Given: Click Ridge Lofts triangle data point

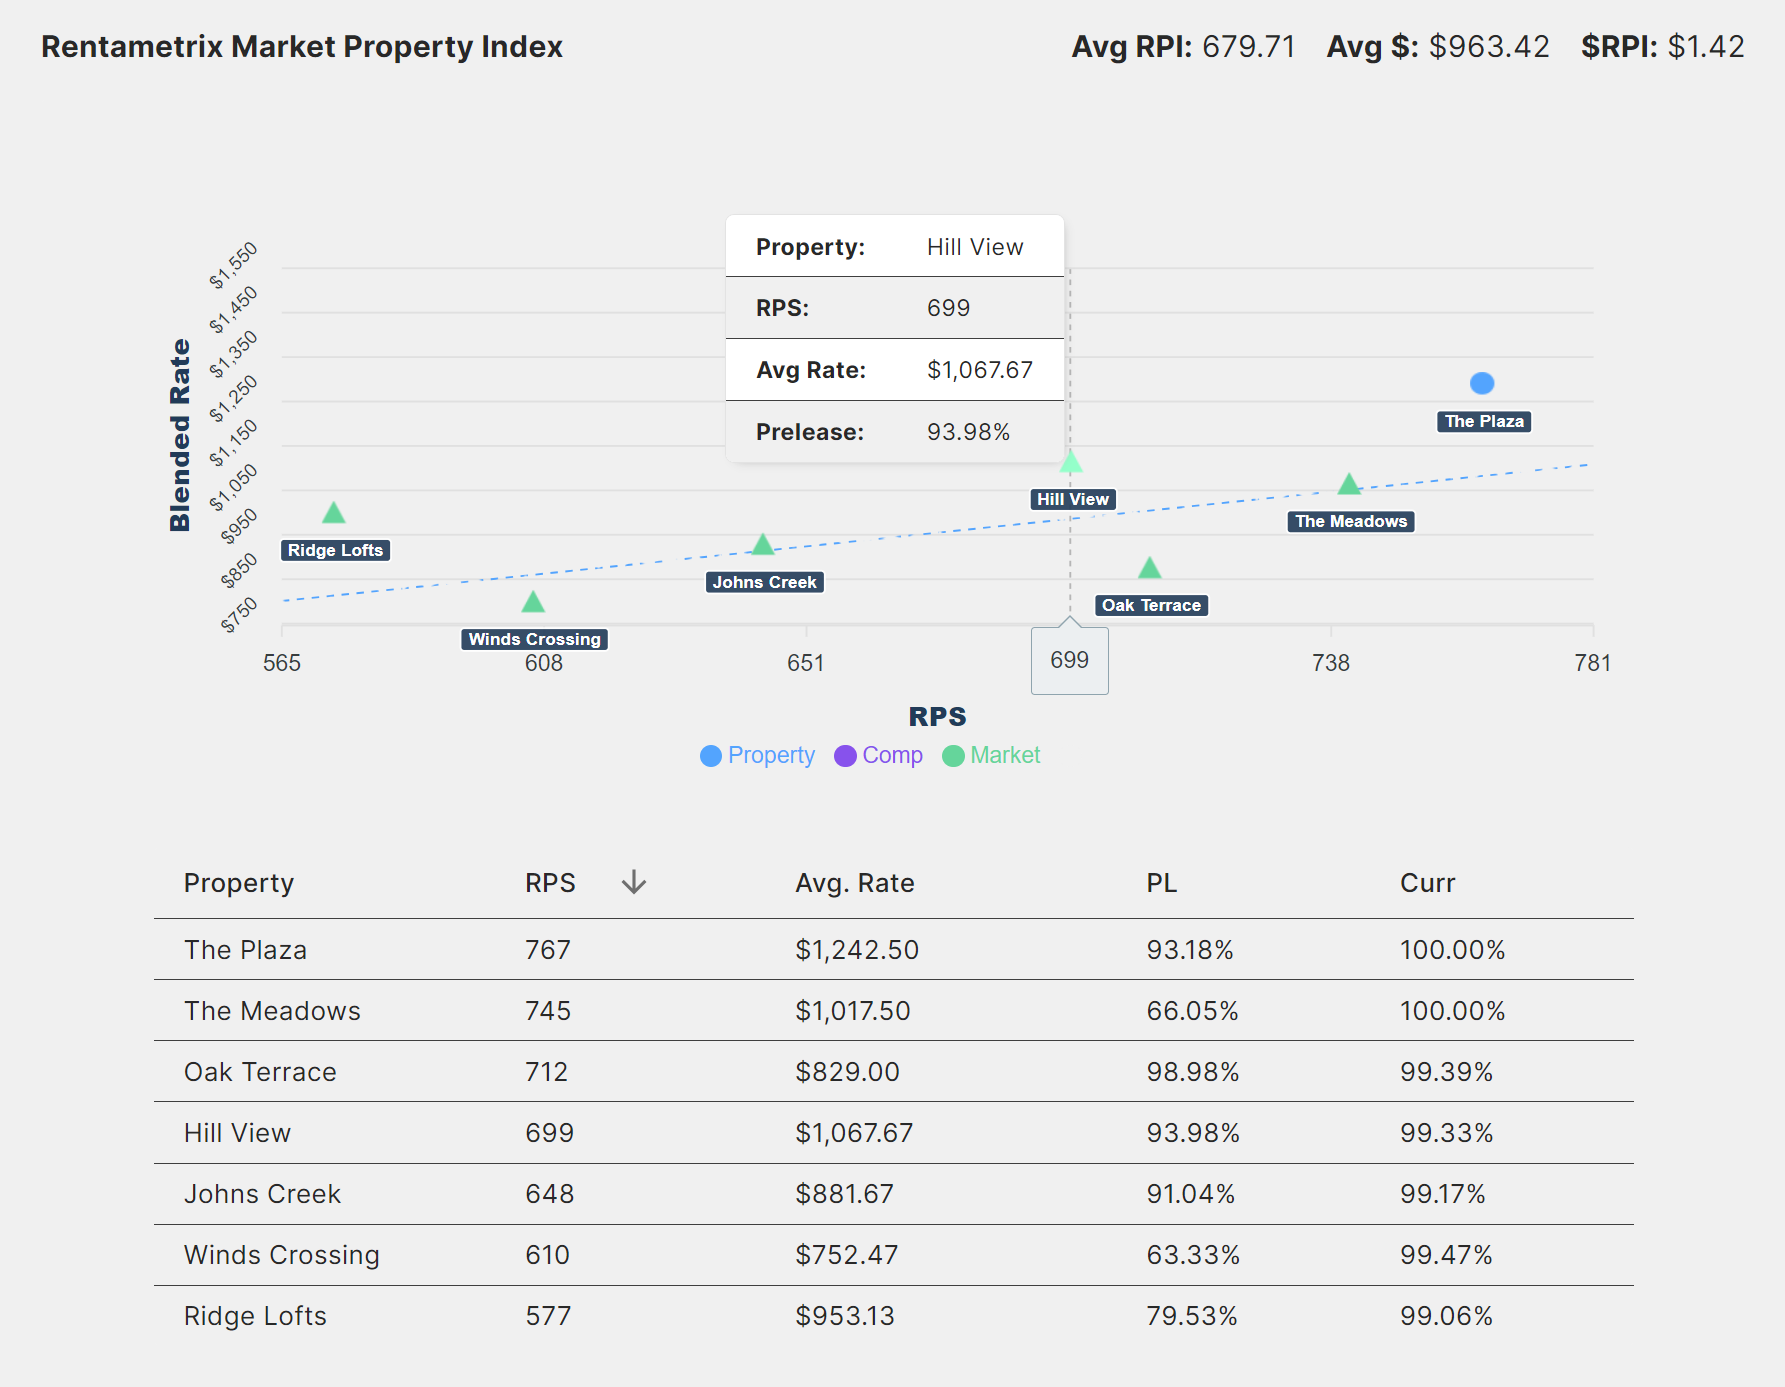Looking at the screenshot, I should point(334,514).
